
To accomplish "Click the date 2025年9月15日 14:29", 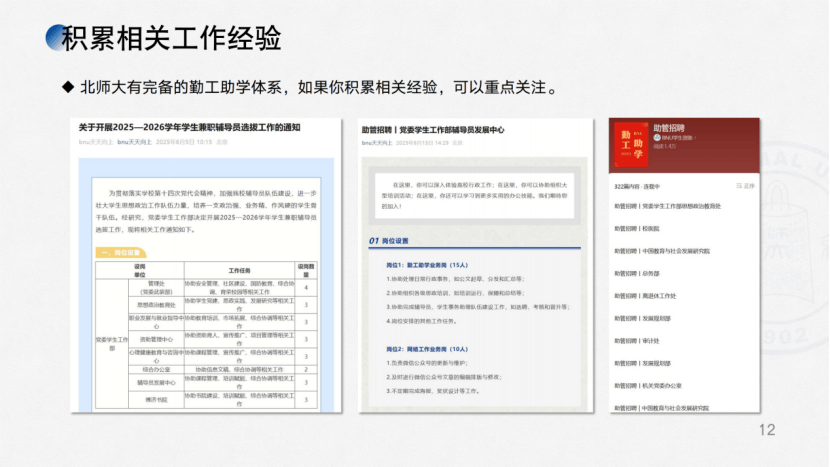I will pyautogui.click(x=422, y=143).
